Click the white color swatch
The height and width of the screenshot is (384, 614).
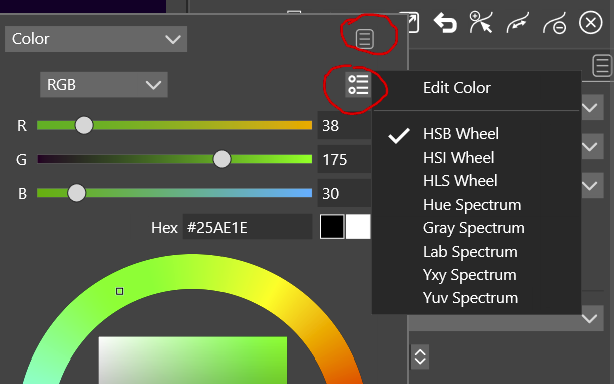tap(358, 227)
